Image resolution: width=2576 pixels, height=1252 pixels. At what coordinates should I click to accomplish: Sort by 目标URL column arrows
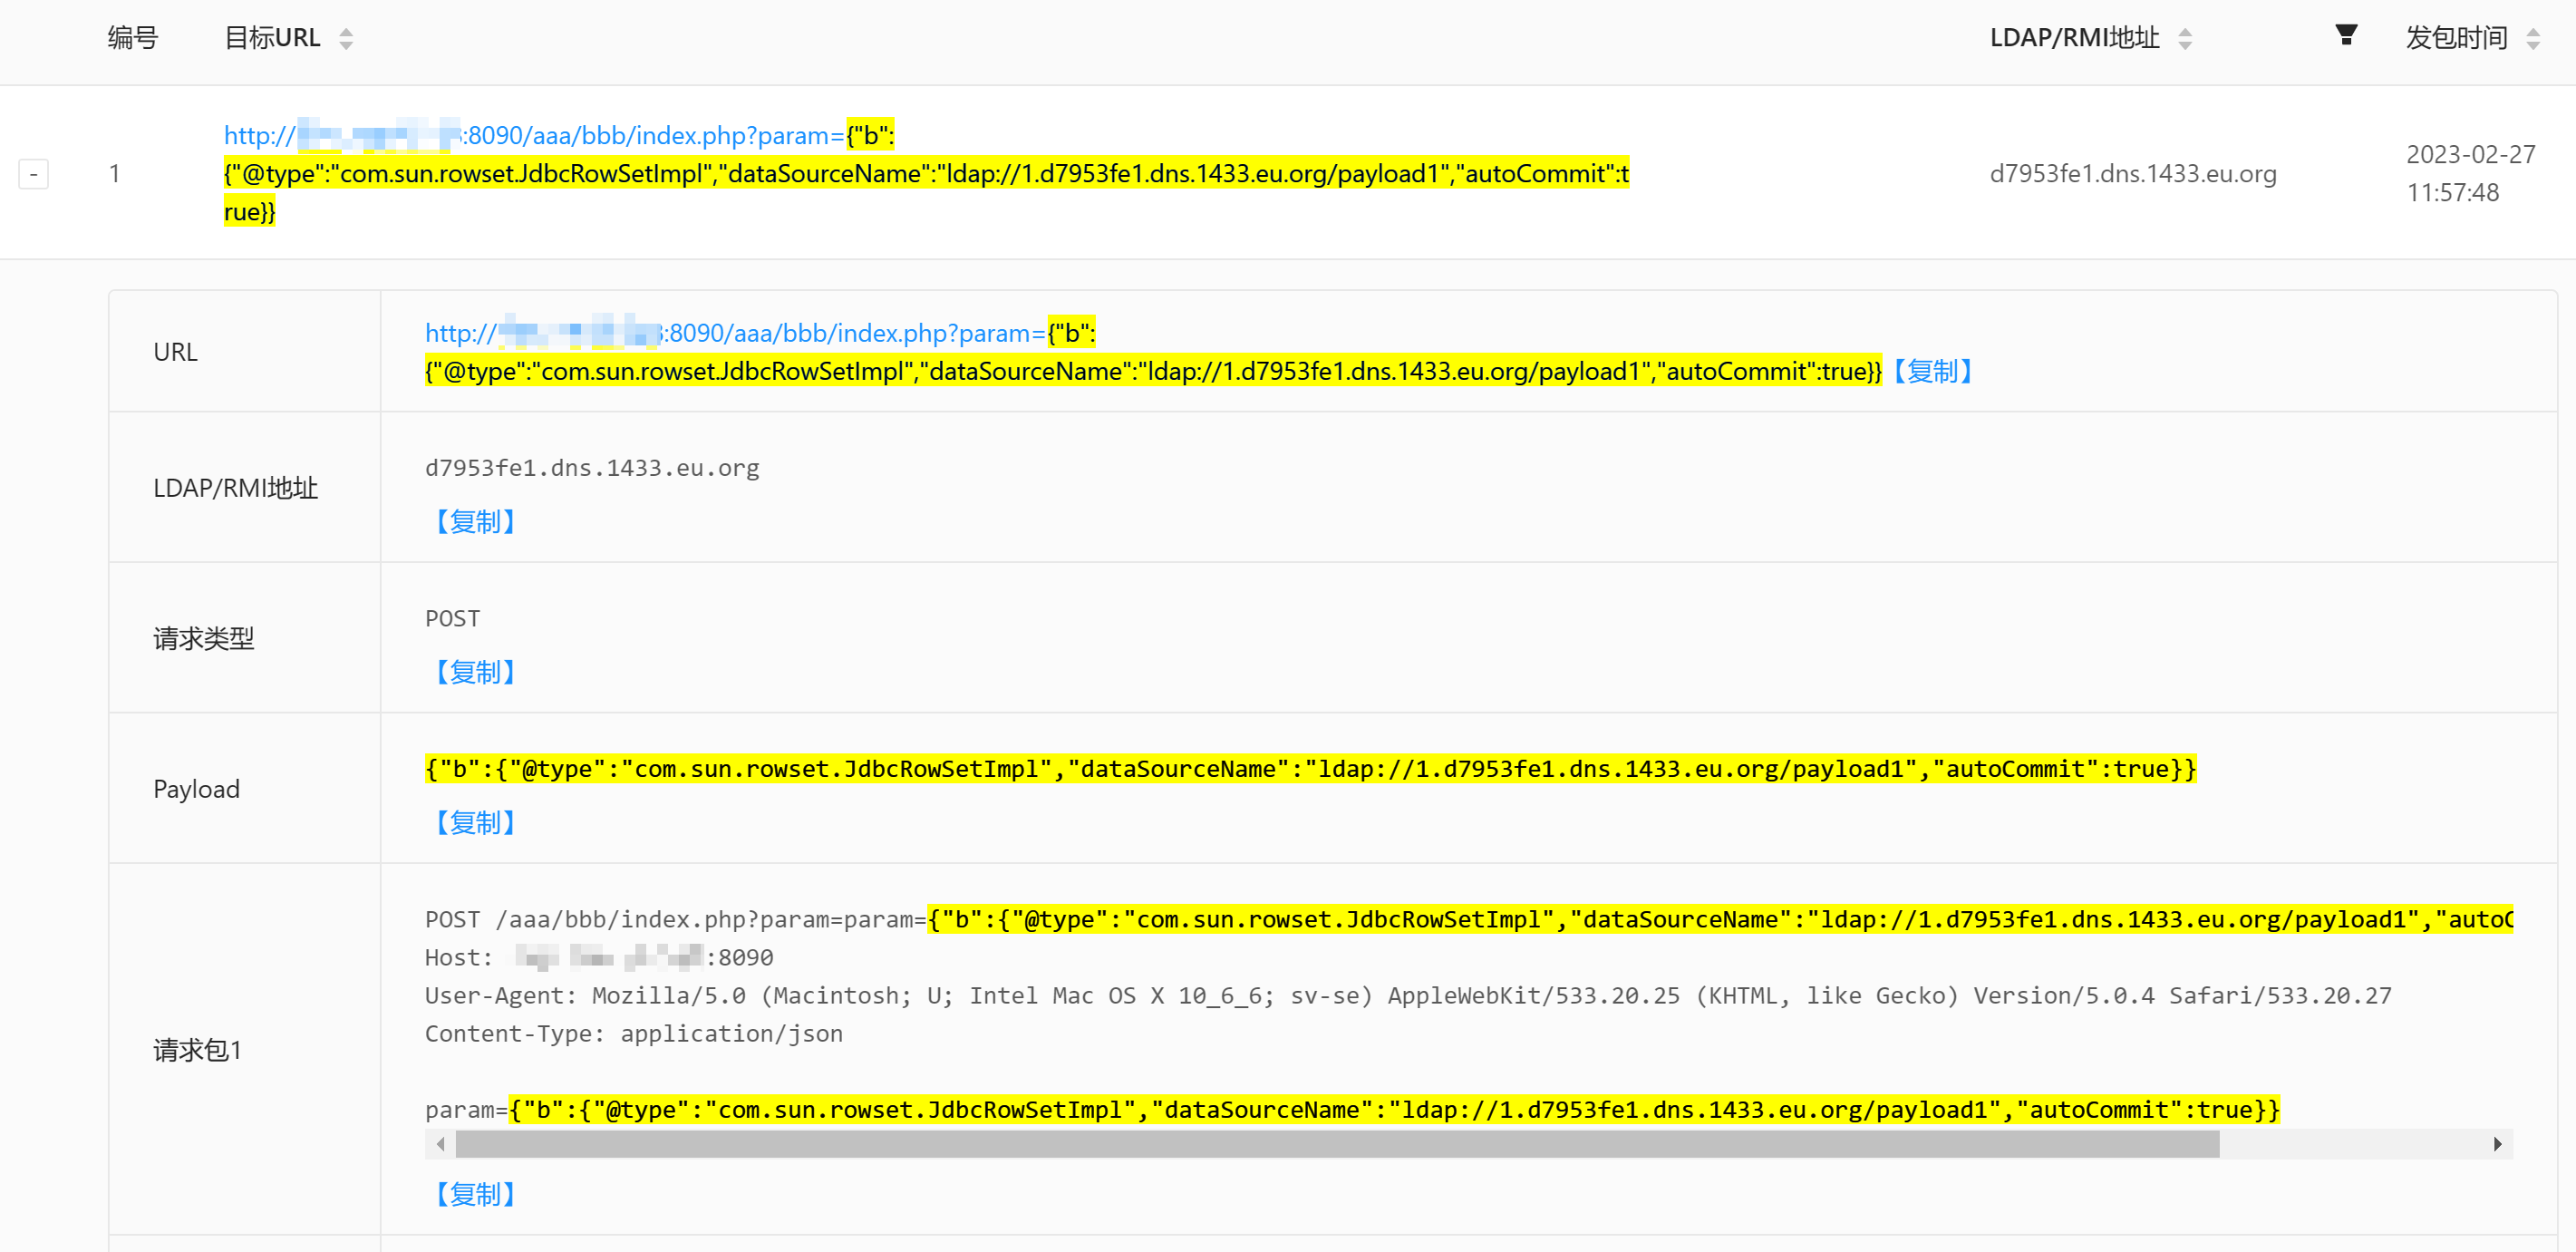(346, 39)
